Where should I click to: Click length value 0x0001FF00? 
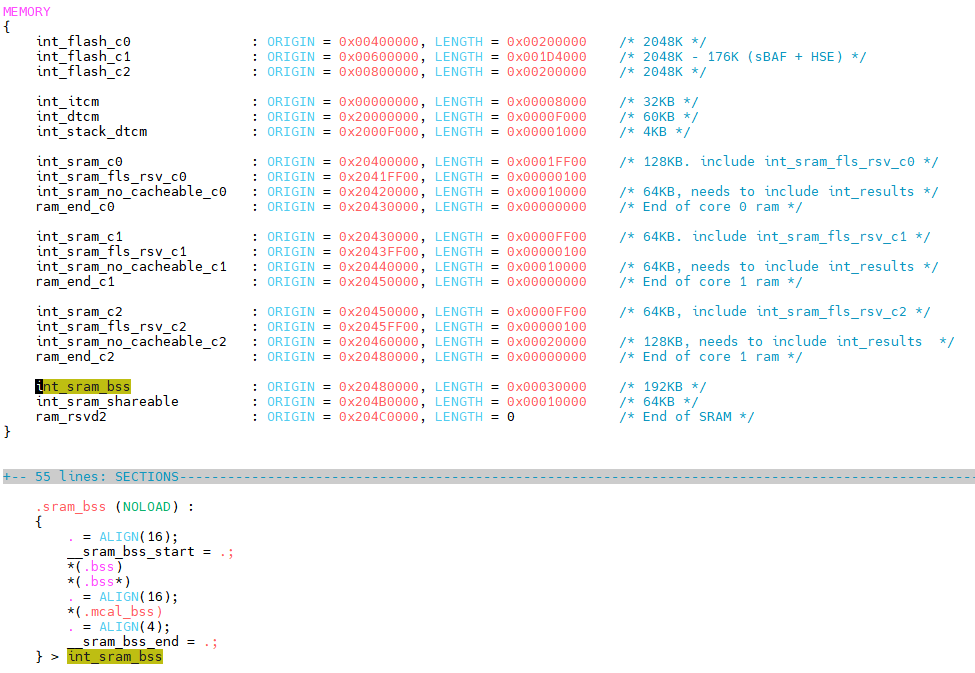[x=547, y=162]
